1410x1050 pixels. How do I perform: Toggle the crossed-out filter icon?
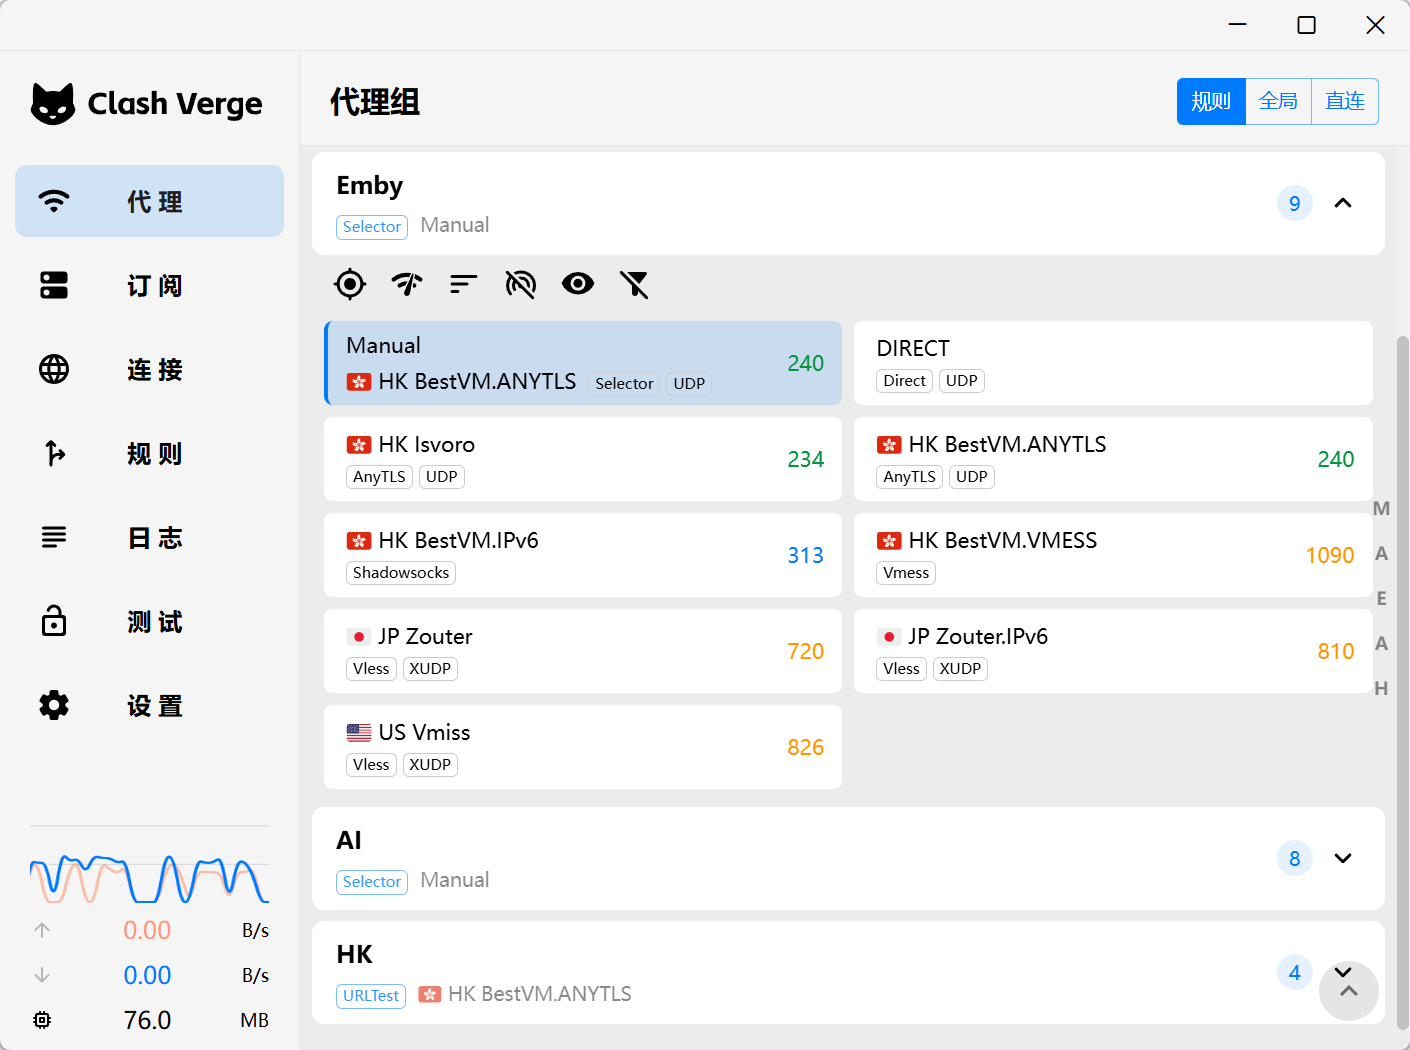pyautogui.click(x=634, y=285)
